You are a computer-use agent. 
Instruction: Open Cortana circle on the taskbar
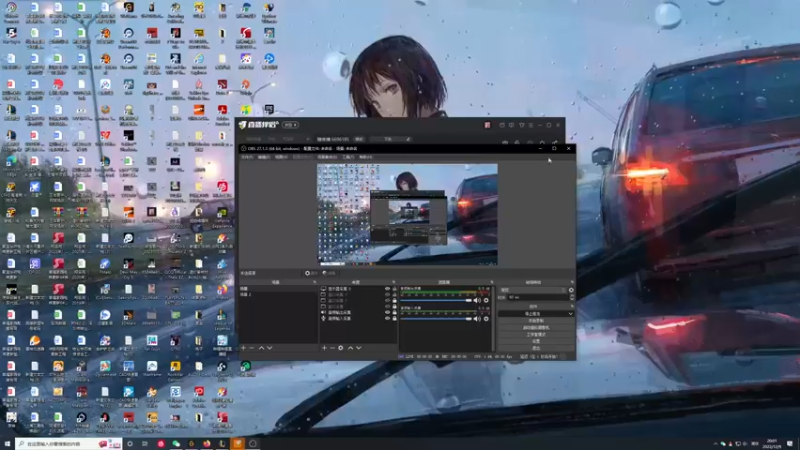tap(130, 444)
